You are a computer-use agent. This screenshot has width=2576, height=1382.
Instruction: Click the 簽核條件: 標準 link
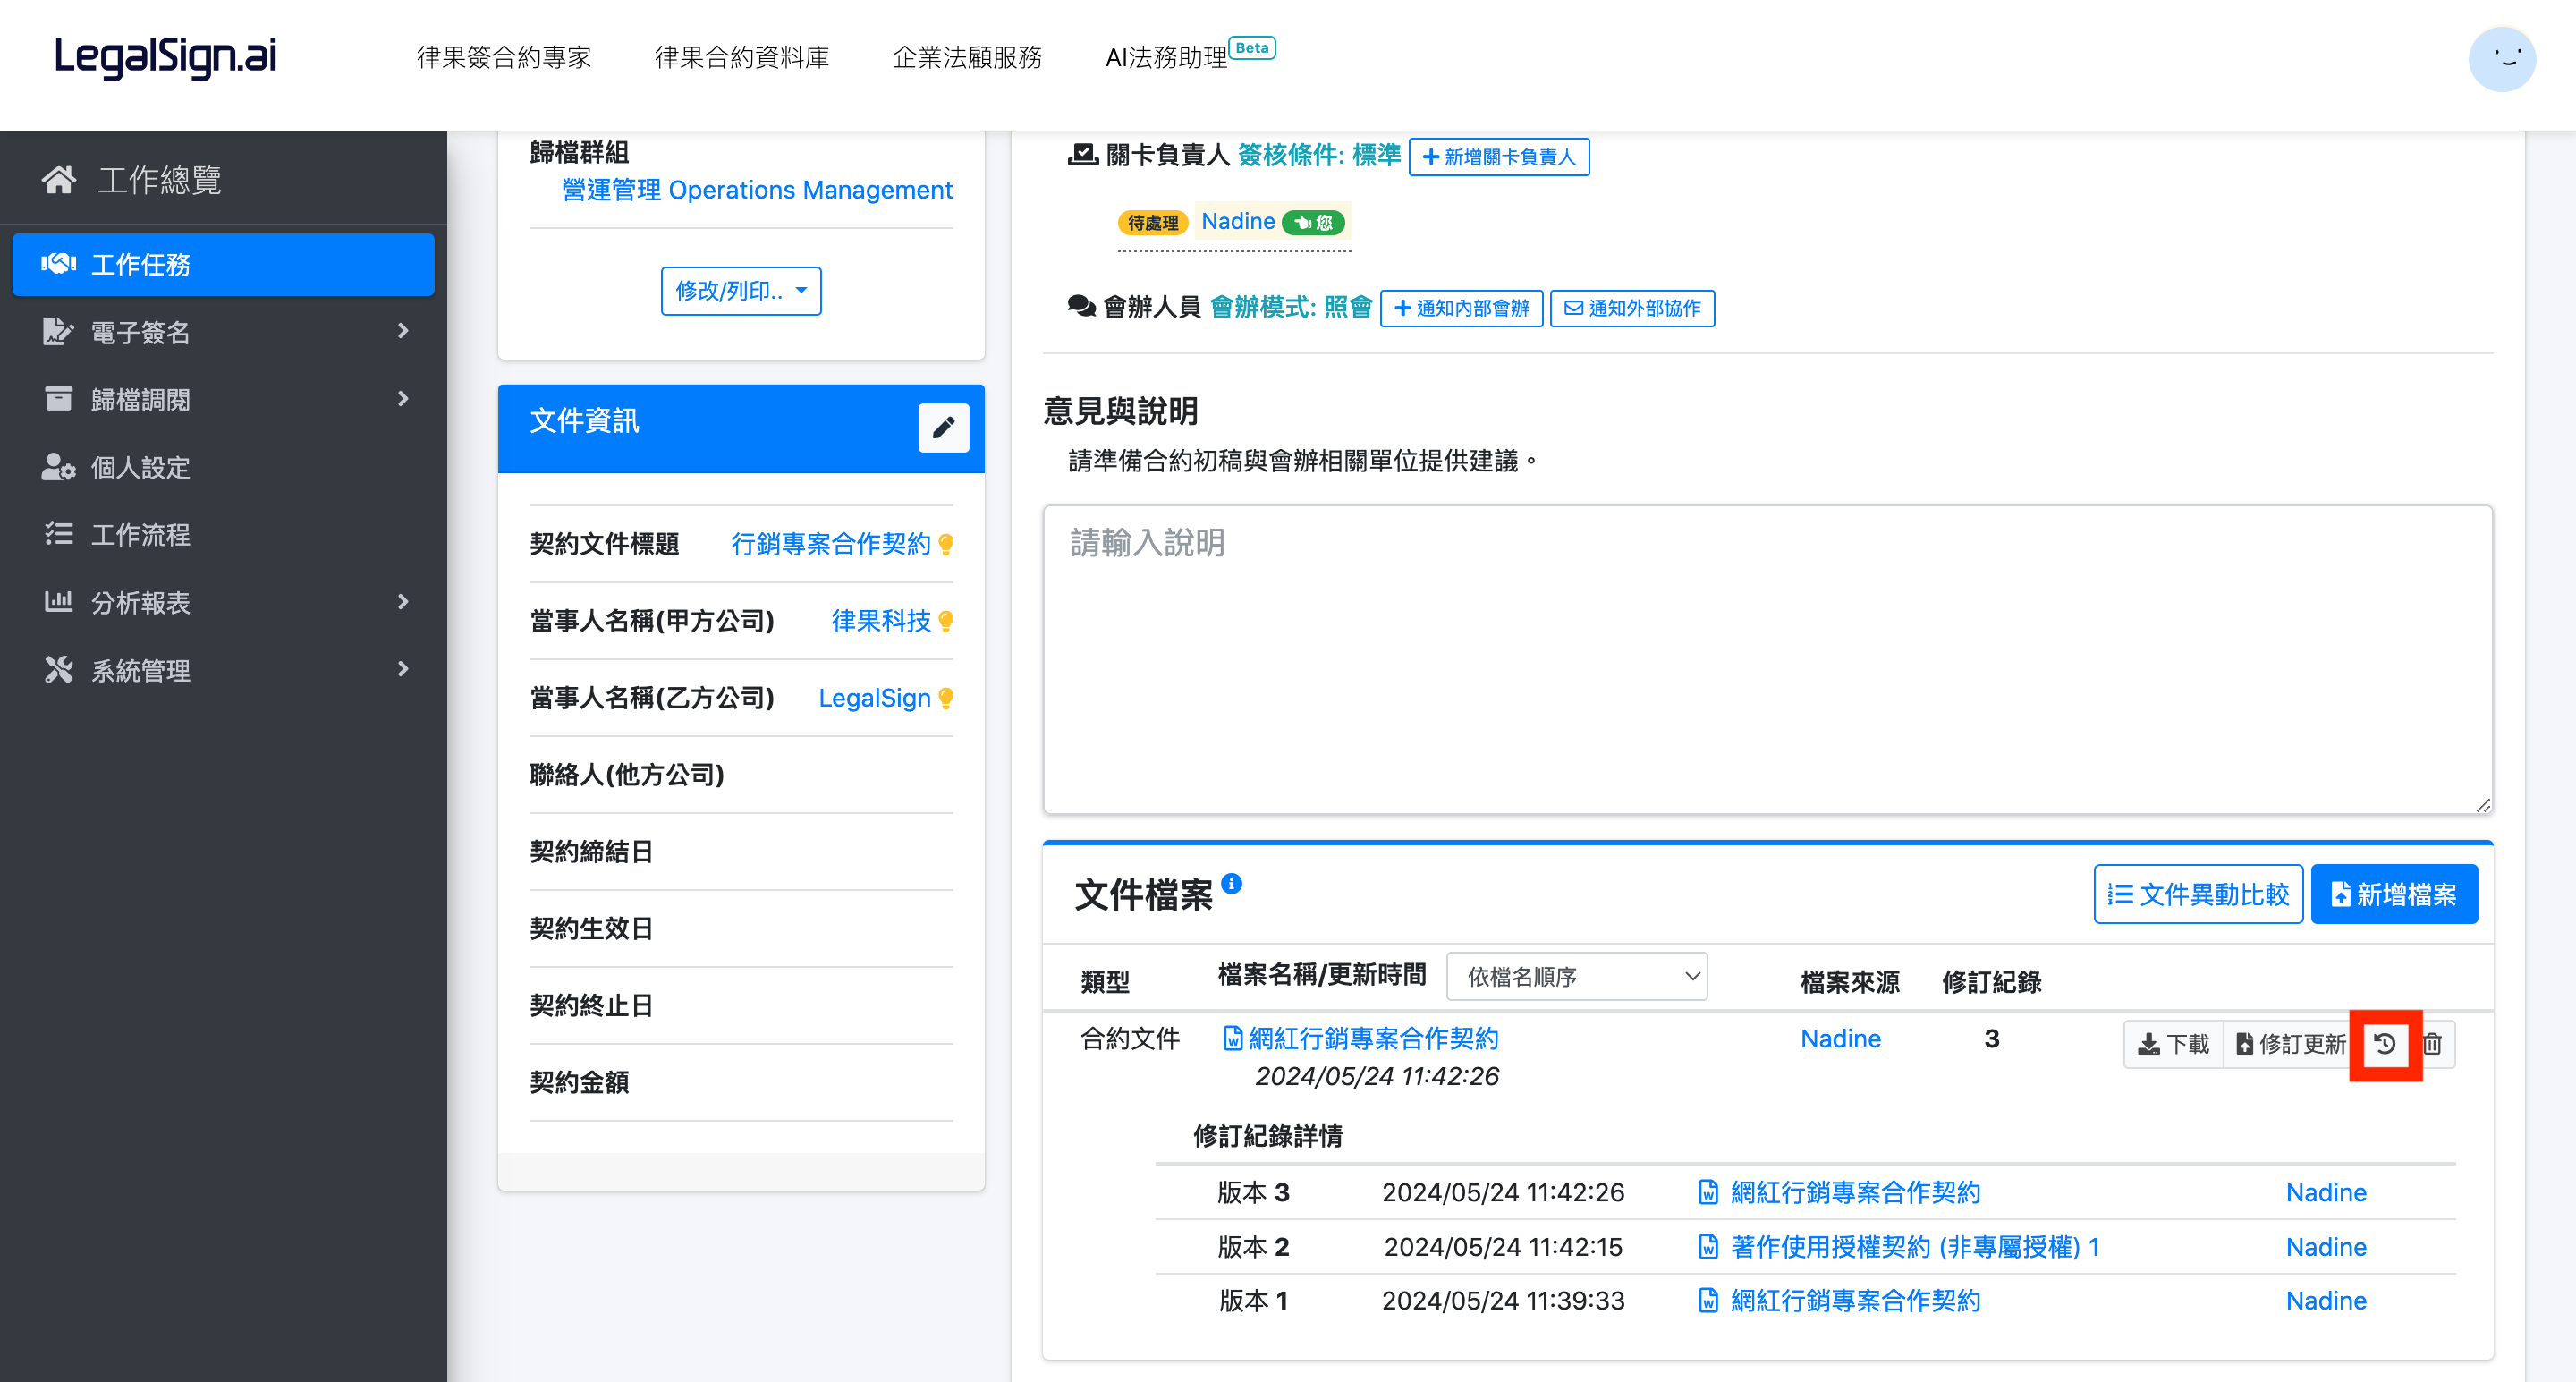coord(1319,155)
